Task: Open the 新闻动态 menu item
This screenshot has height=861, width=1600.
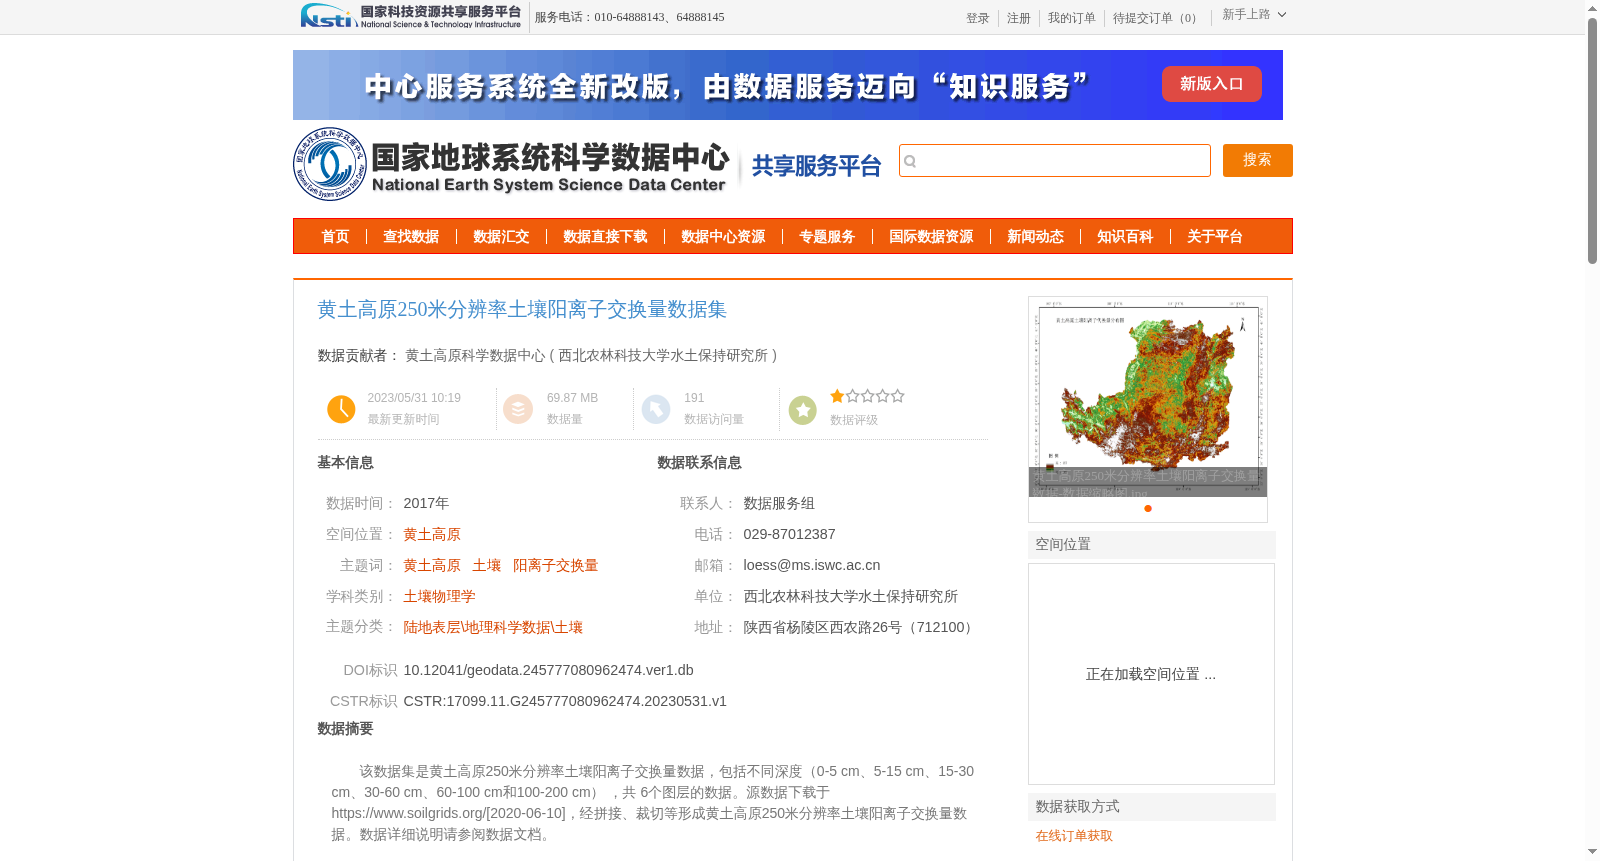Action: tap(1035, 237)
